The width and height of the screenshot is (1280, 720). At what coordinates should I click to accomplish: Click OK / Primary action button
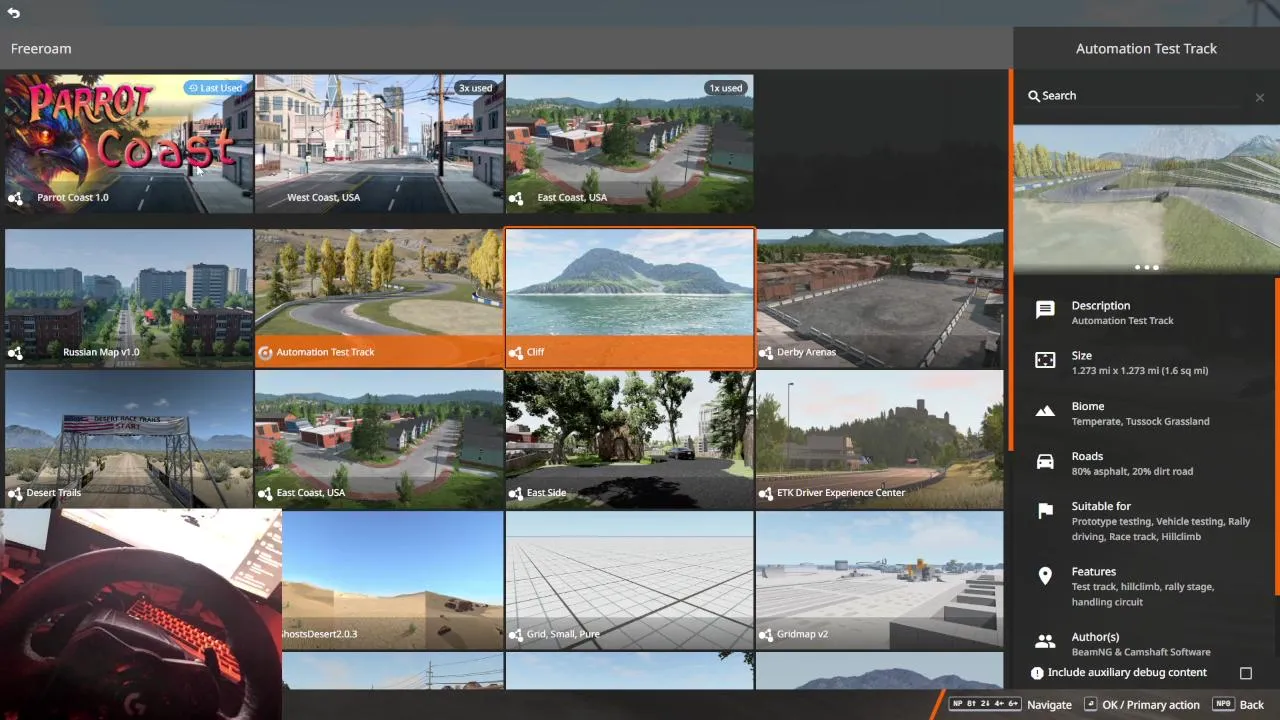(x=1141, y=704)
